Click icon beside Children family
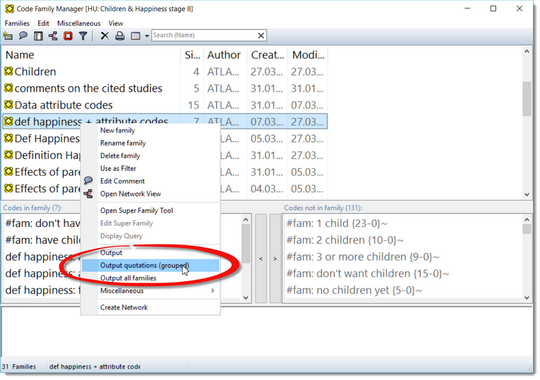 [9, 71]
